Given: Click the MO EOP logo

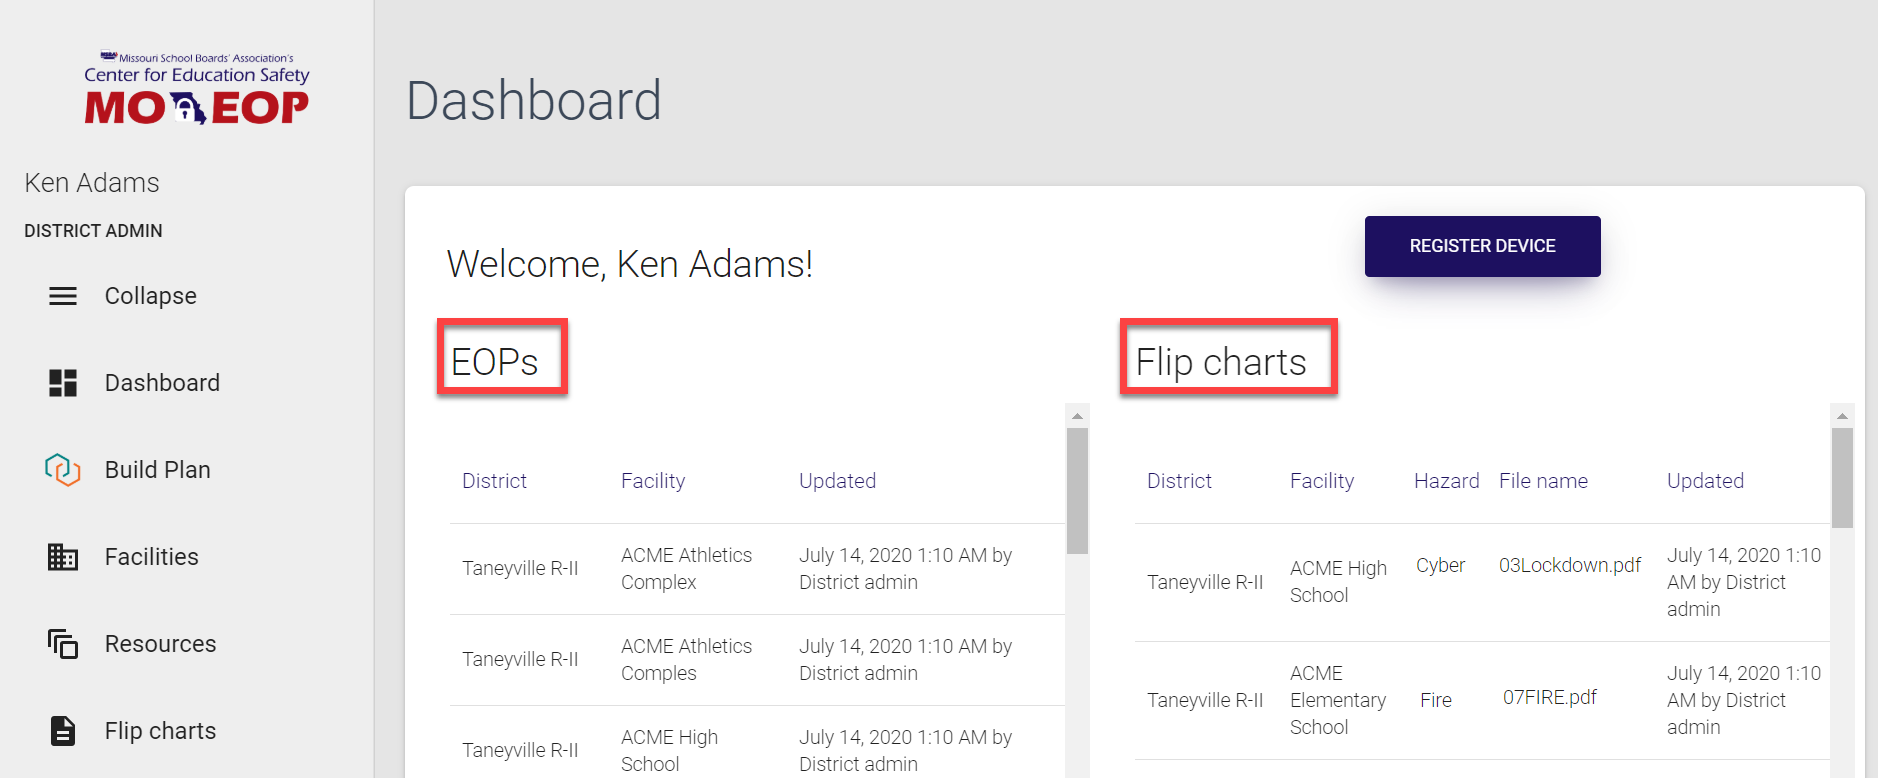Looking at the screenshot, I should pos(197,90).
